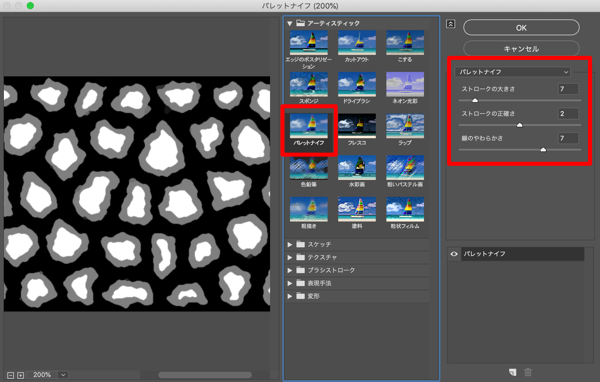Image resolution: width=600 pixels, height=382 pixels.
Task: Select the パレットナイフ filter thumbnail
Action: coord(309,126)
